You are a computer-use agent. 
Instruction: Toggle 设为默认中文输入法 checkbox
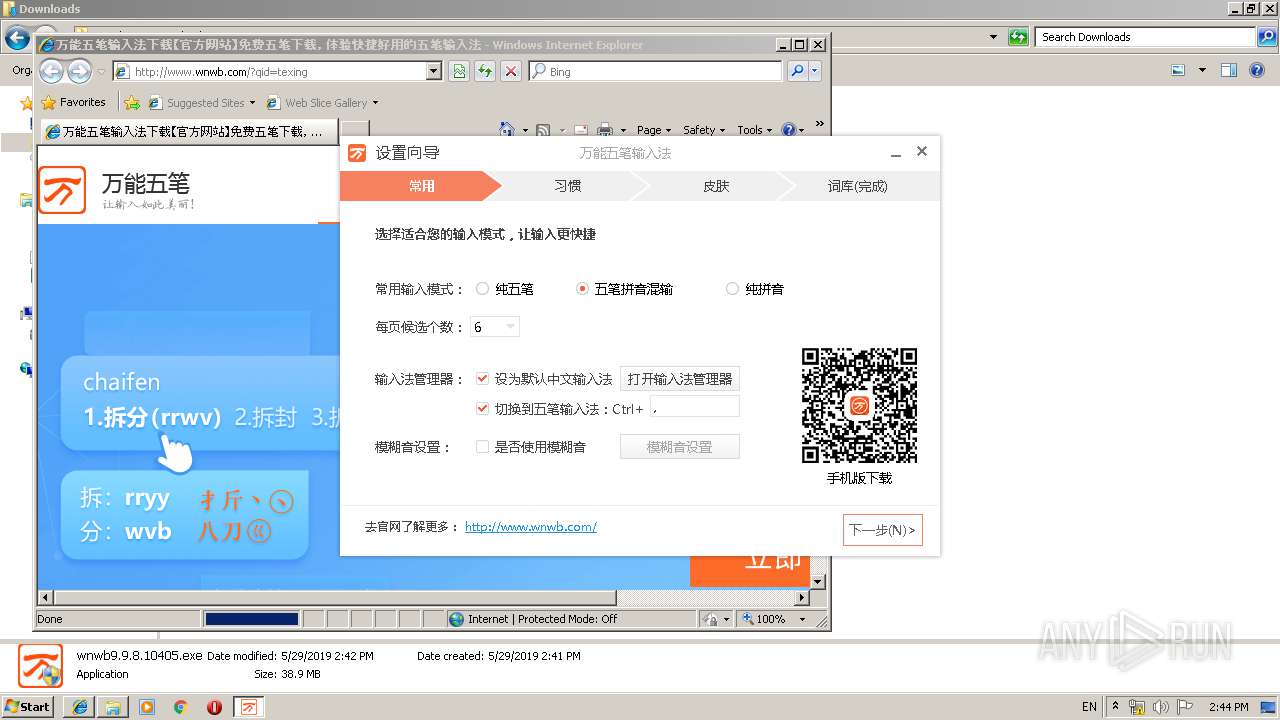click(x=482, y=379)
